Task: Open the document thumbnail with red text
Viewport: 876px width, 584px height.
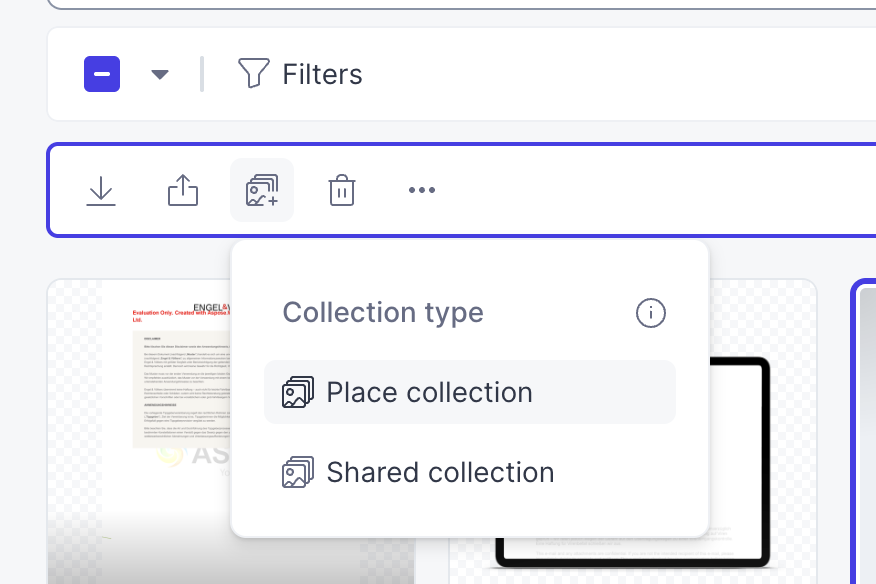Action: click(x=182, y=380)
